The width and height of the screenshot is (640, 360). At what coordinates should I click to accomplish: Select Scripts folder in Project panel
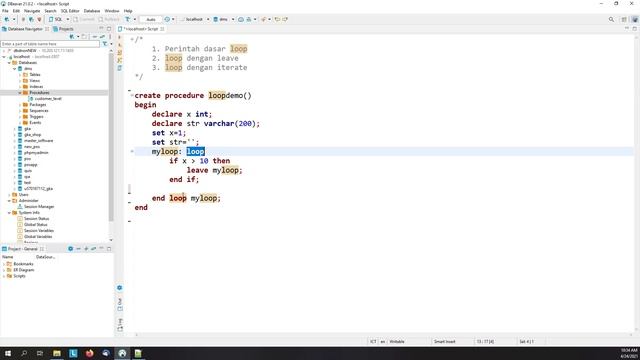[x=19, y=276]
